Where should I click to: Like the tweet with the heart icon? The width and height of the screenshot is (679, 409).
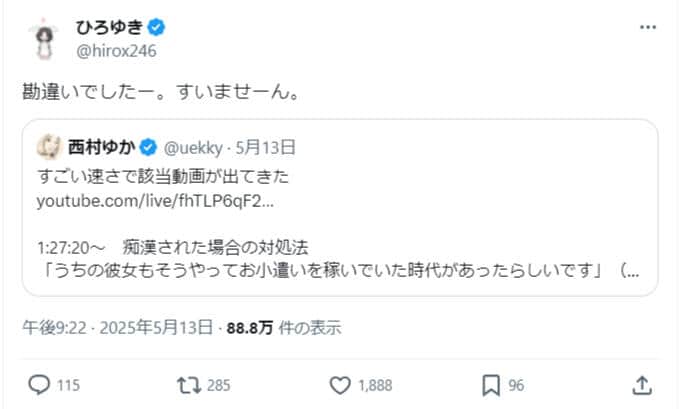(x=340, y=384)
